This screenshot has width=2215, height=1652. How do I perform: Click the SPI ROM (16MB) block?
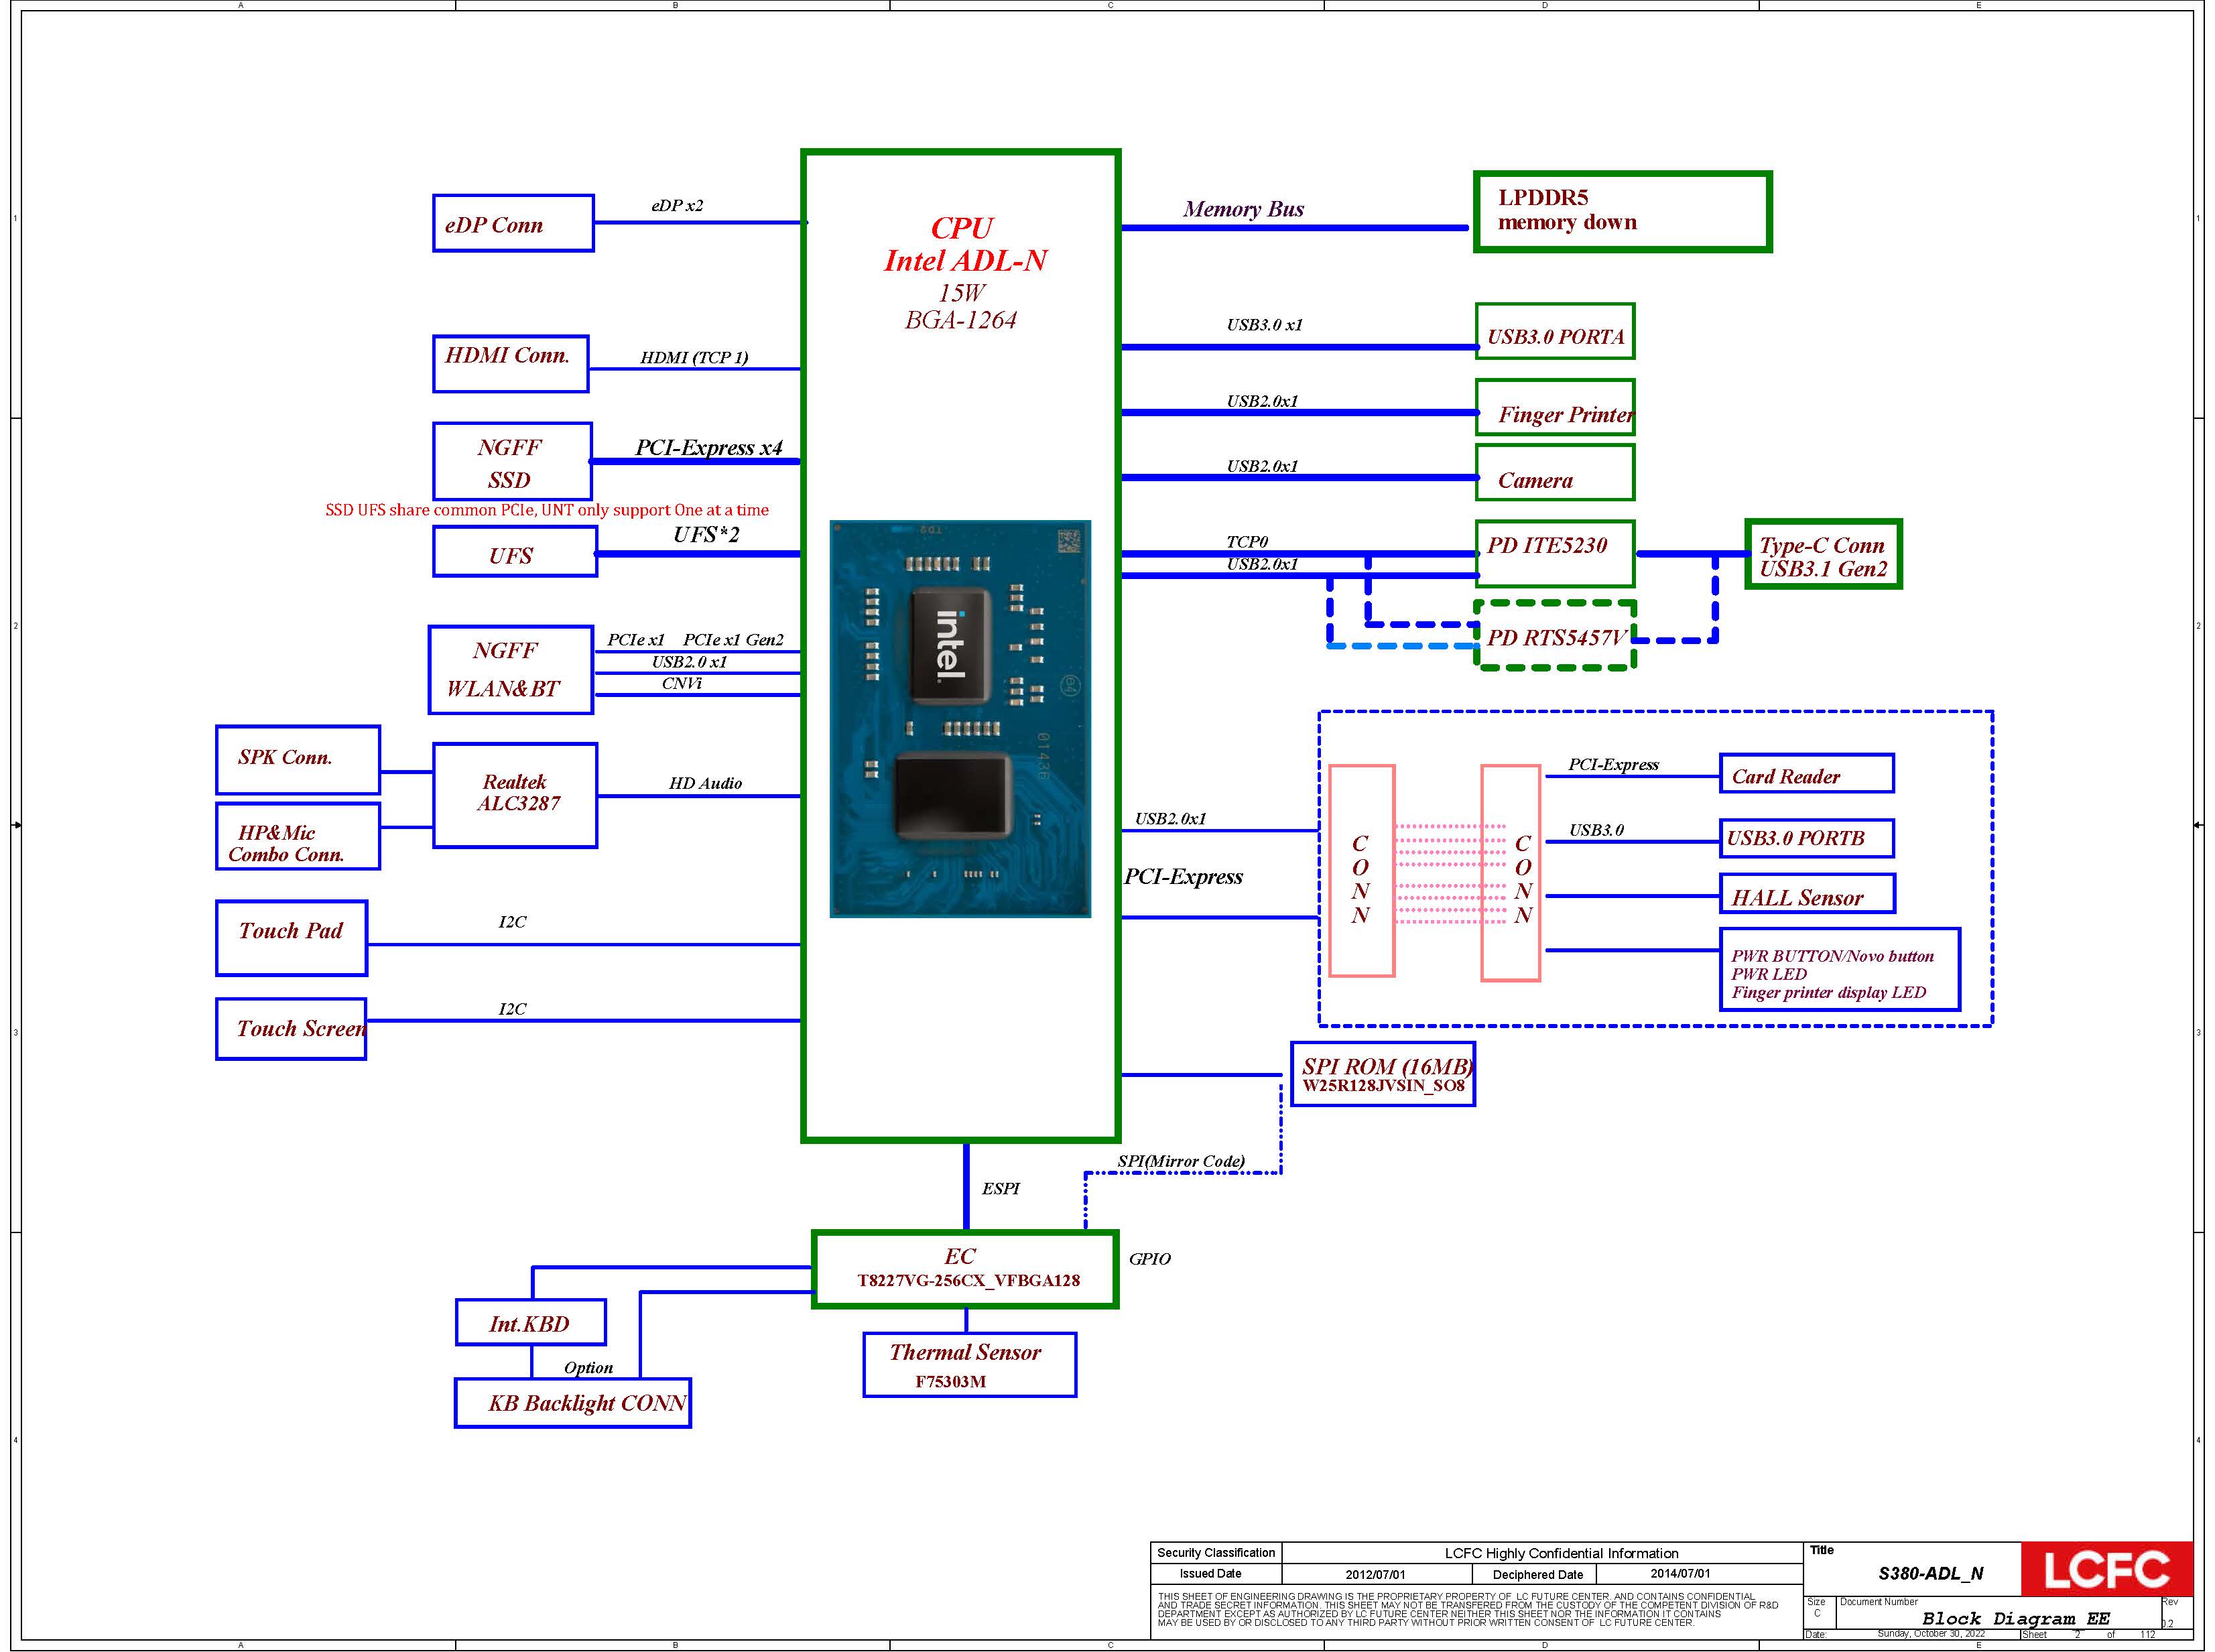[x=1382, y=1074]
